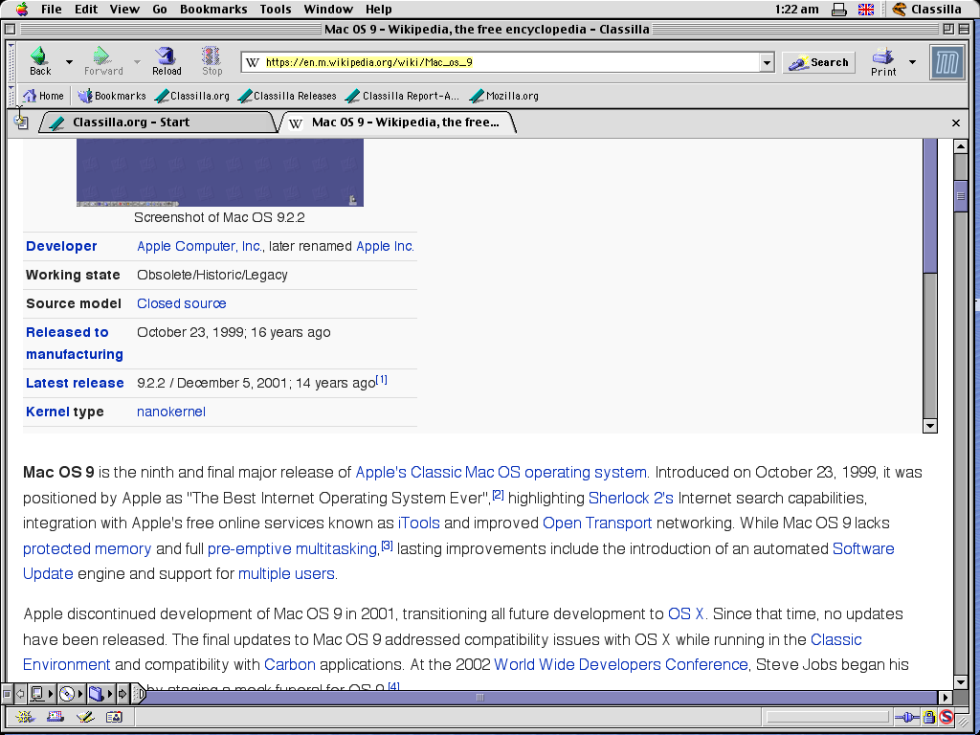980x735 pixels.
Task: Launch Composer from the component bar
Action: (85, 717)
